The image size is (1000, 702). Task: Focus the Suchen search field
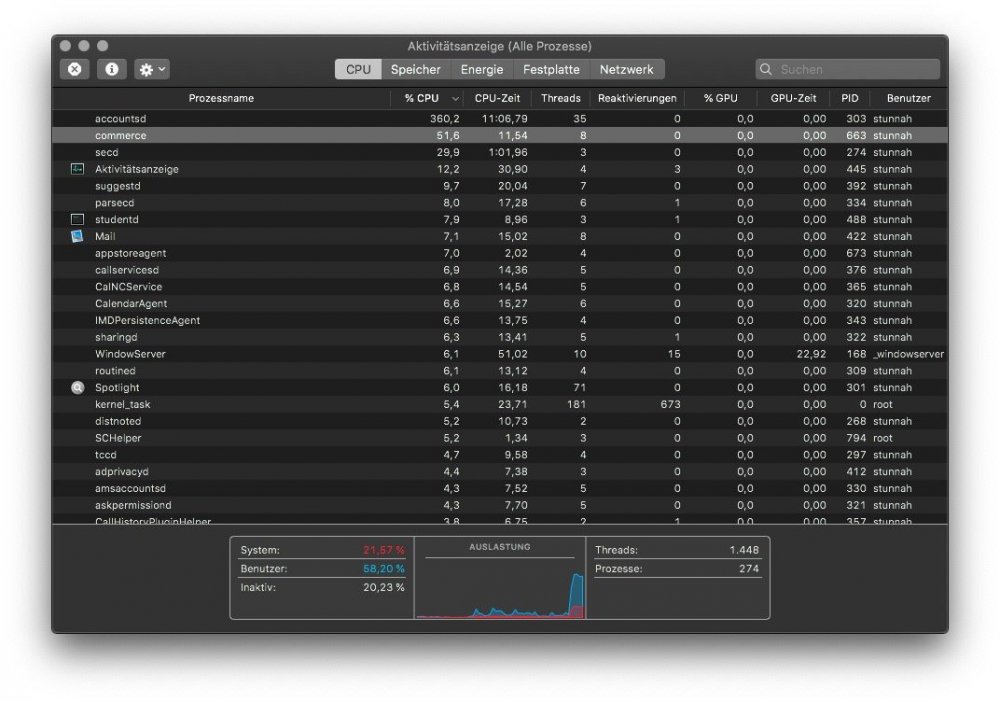point(848,69)
